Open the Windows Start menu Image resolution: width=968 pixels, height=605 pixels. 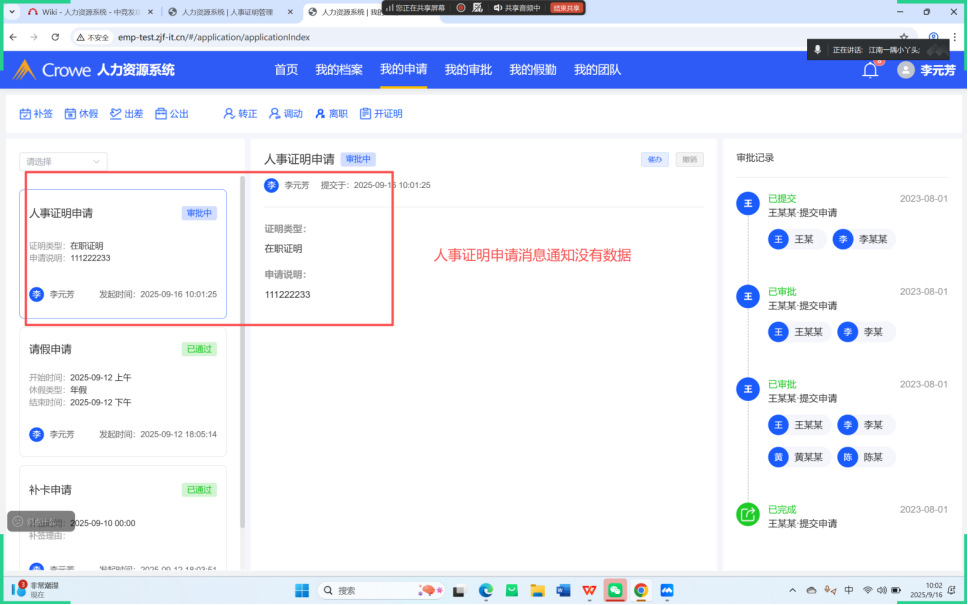coord(302,591)
